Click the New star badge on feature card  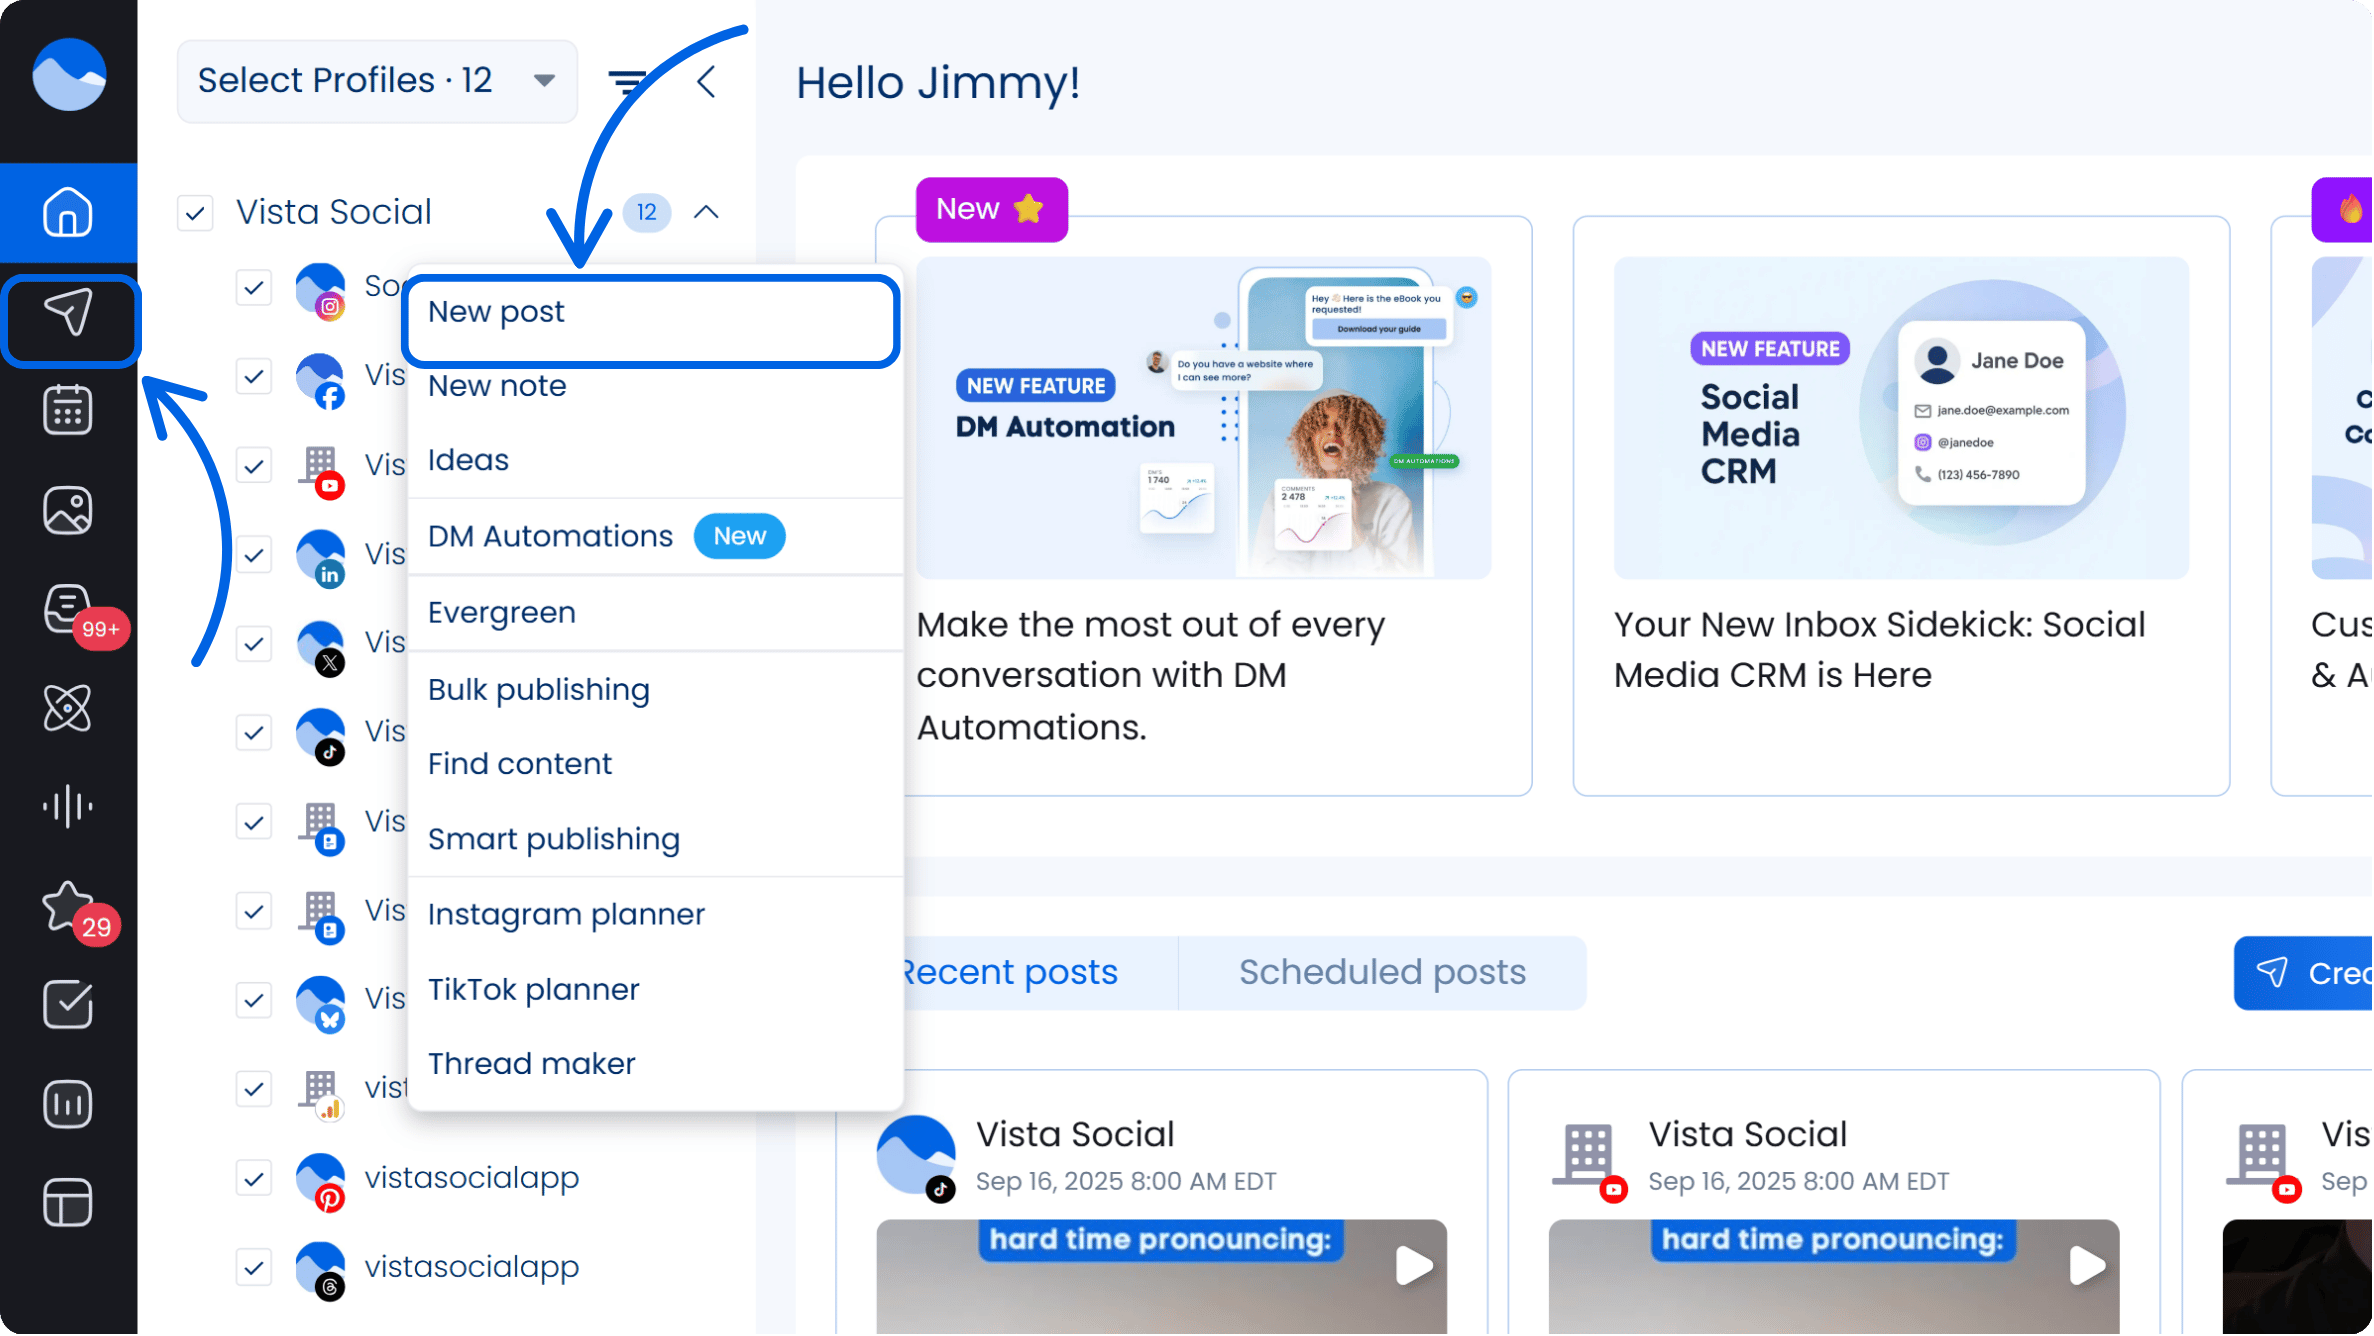tap(992, 209)
